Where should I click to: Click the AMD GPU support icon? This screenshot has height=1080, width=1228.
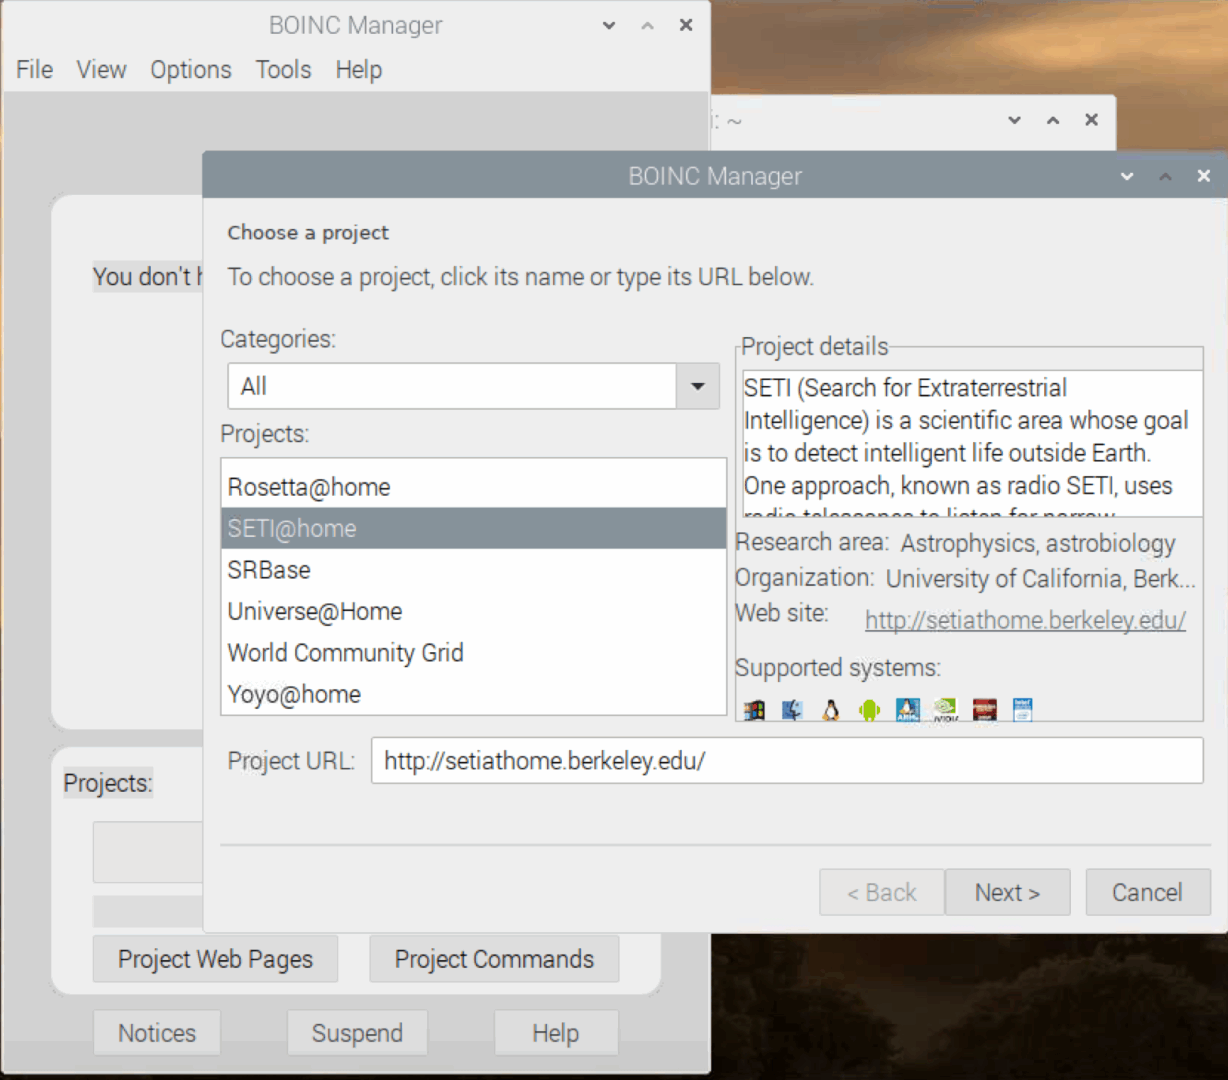(983, 709)
